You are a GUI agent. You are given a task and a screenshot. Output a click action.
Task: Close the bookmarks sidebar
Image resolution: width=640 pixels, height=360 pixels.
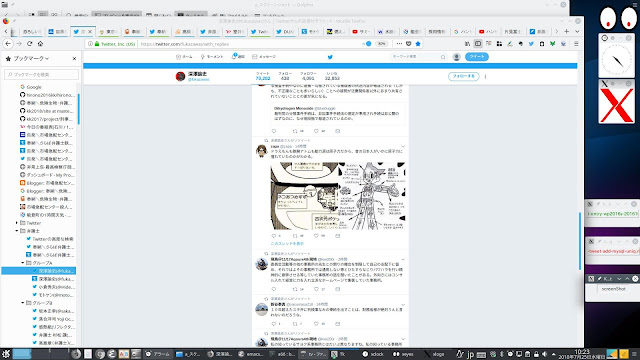point(74,59)
